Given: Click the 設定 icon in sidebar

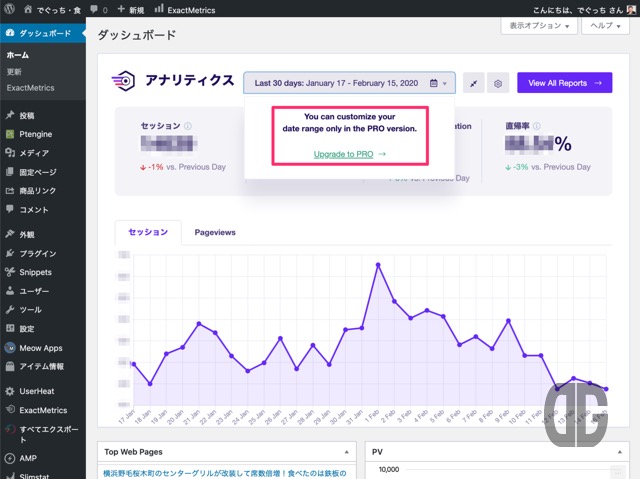Looking at the screenshot, I should (10, 328).
